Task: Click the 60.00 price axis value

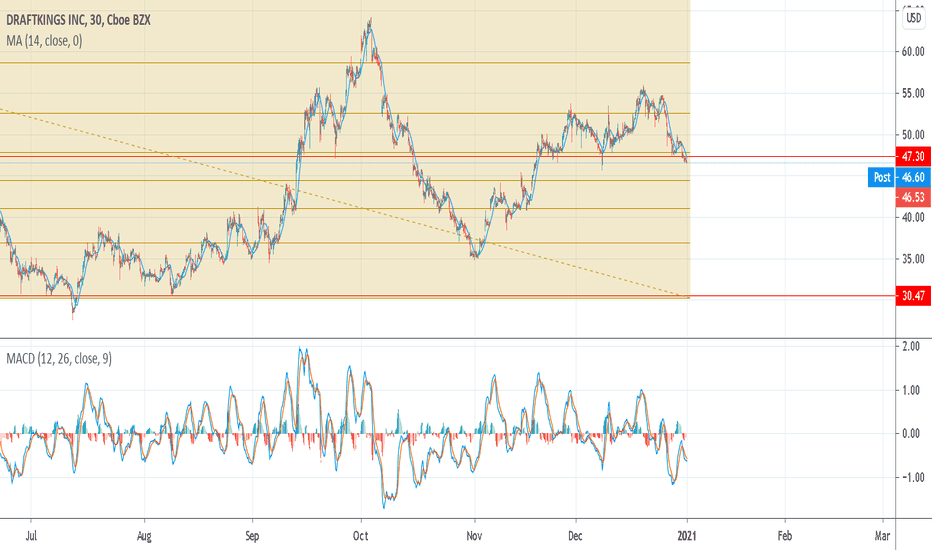Action: point(913,52)
